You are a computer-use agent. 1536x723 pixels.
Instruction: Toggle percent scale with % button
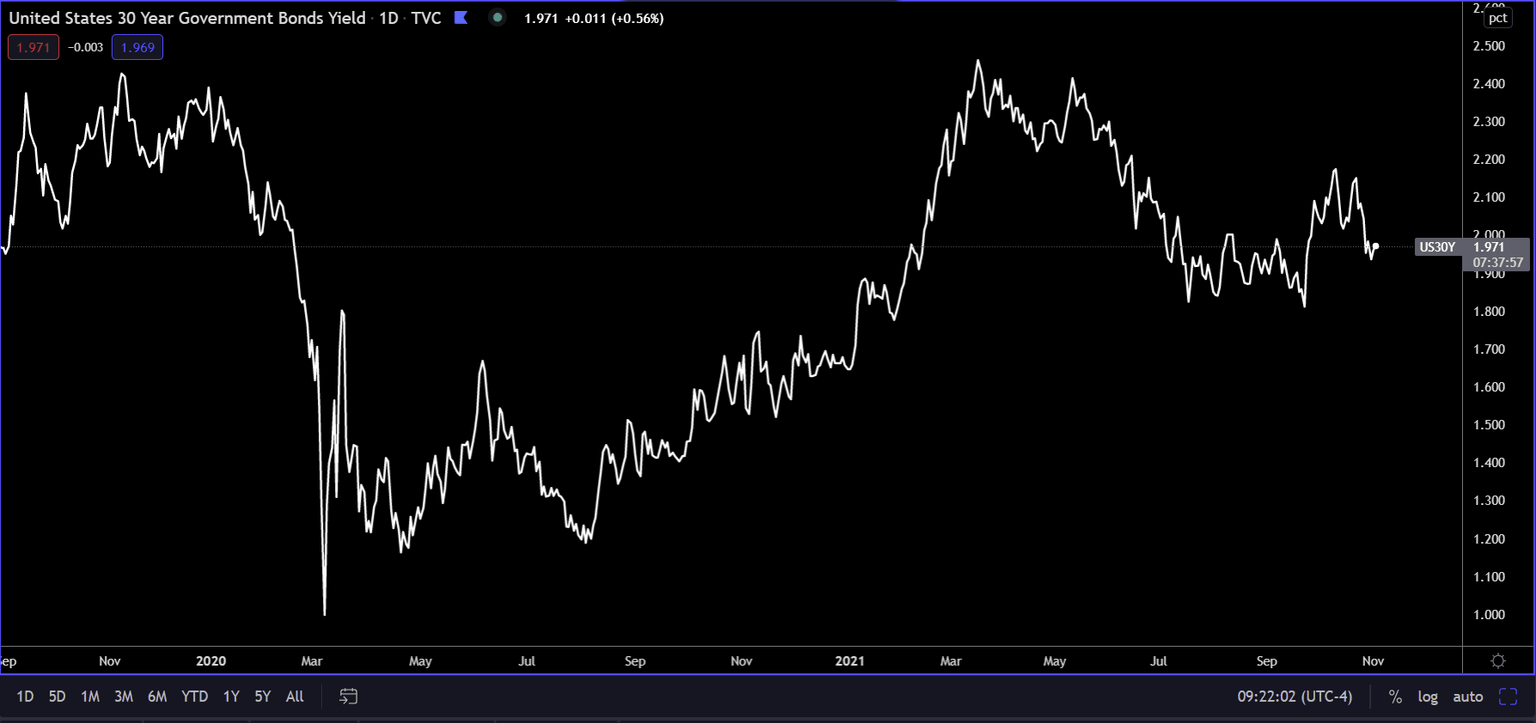pos(1395,697)
